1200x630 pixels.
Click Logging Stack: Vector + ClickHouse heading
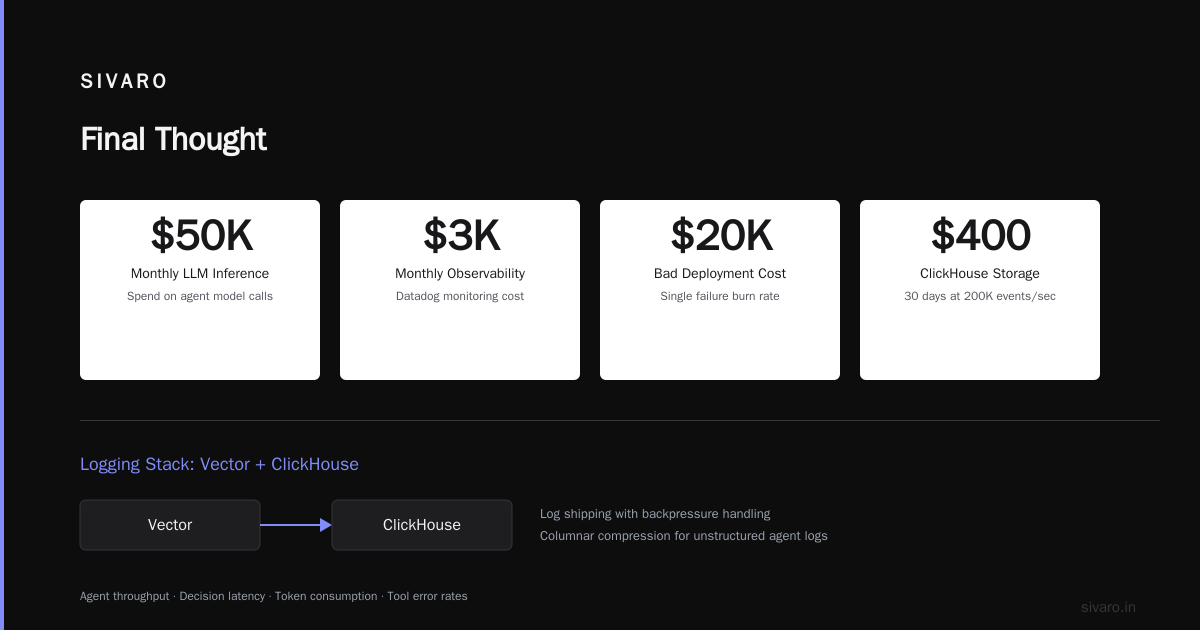click(x=219, y=464)
